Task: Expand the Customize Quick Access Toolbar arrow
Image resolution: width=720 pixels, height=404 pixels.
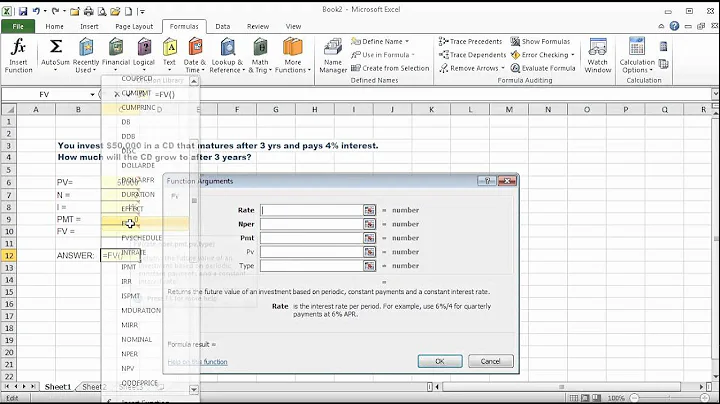Action: click(x=142, y=11)
